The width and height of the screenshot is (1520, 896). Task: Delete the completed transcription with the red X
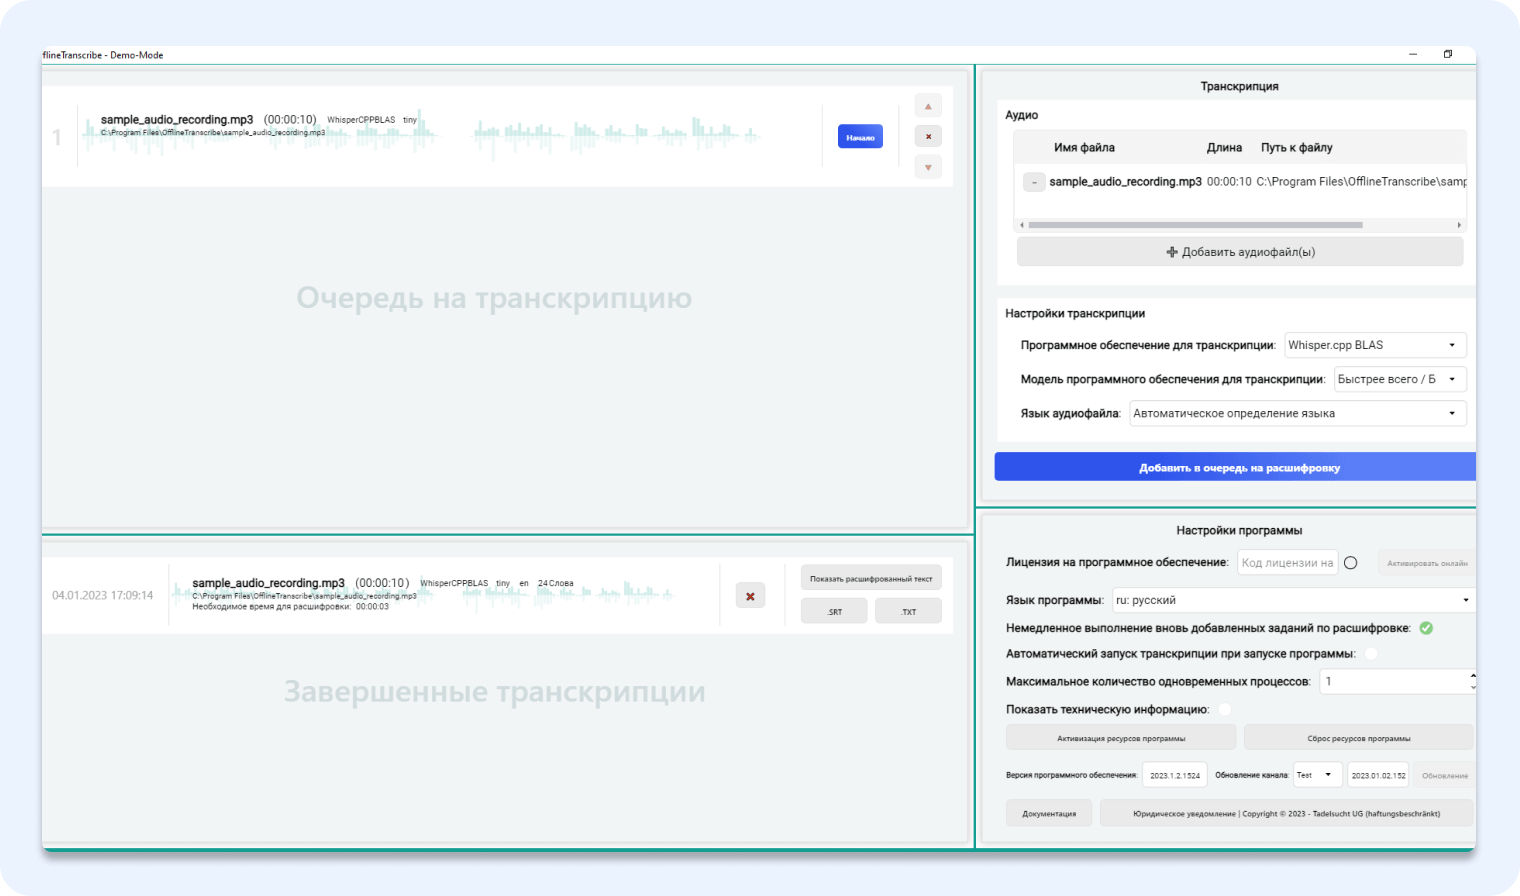point(750,596)
